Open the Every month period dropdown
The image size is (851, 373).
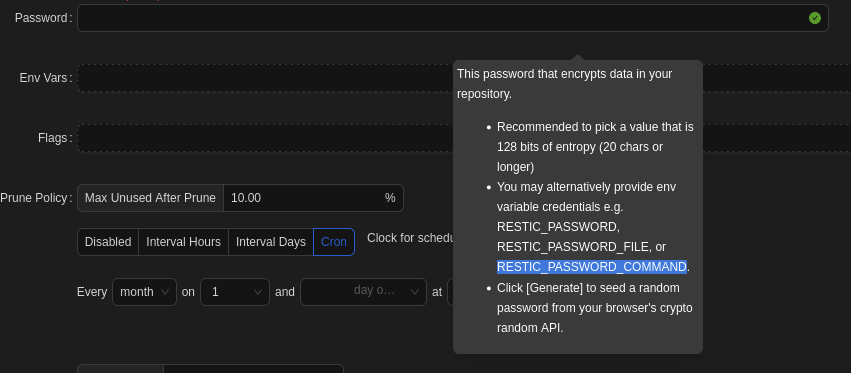click(x=144, y=292)
